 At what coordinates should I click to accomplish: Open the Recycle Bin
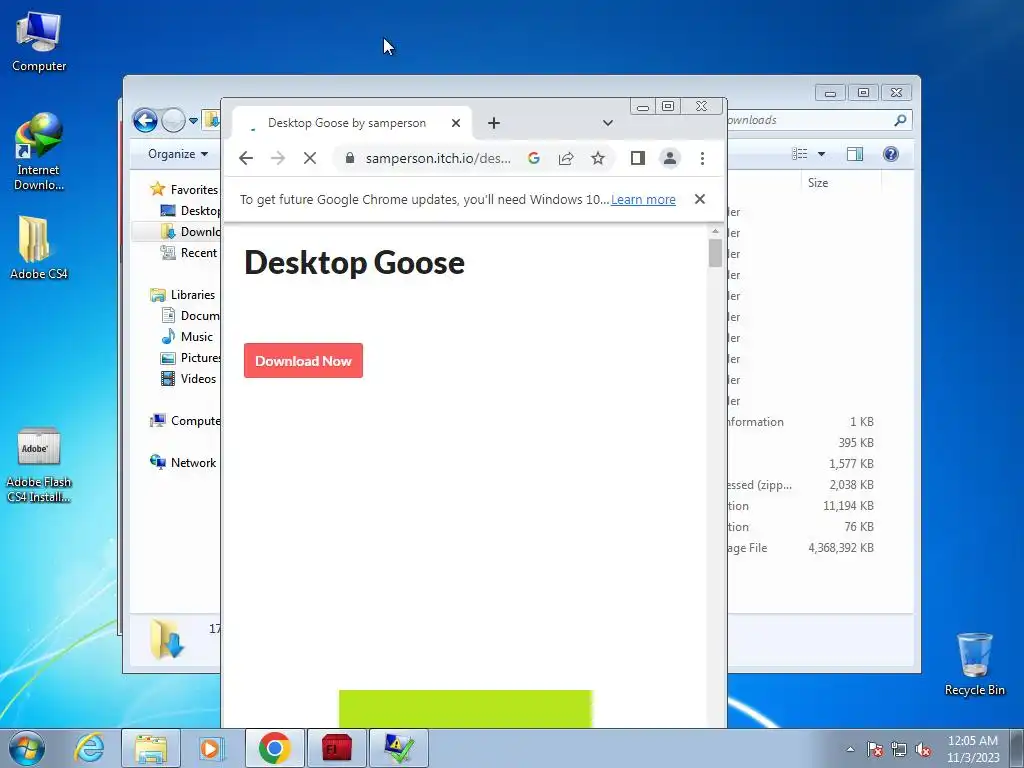[974, 664]
